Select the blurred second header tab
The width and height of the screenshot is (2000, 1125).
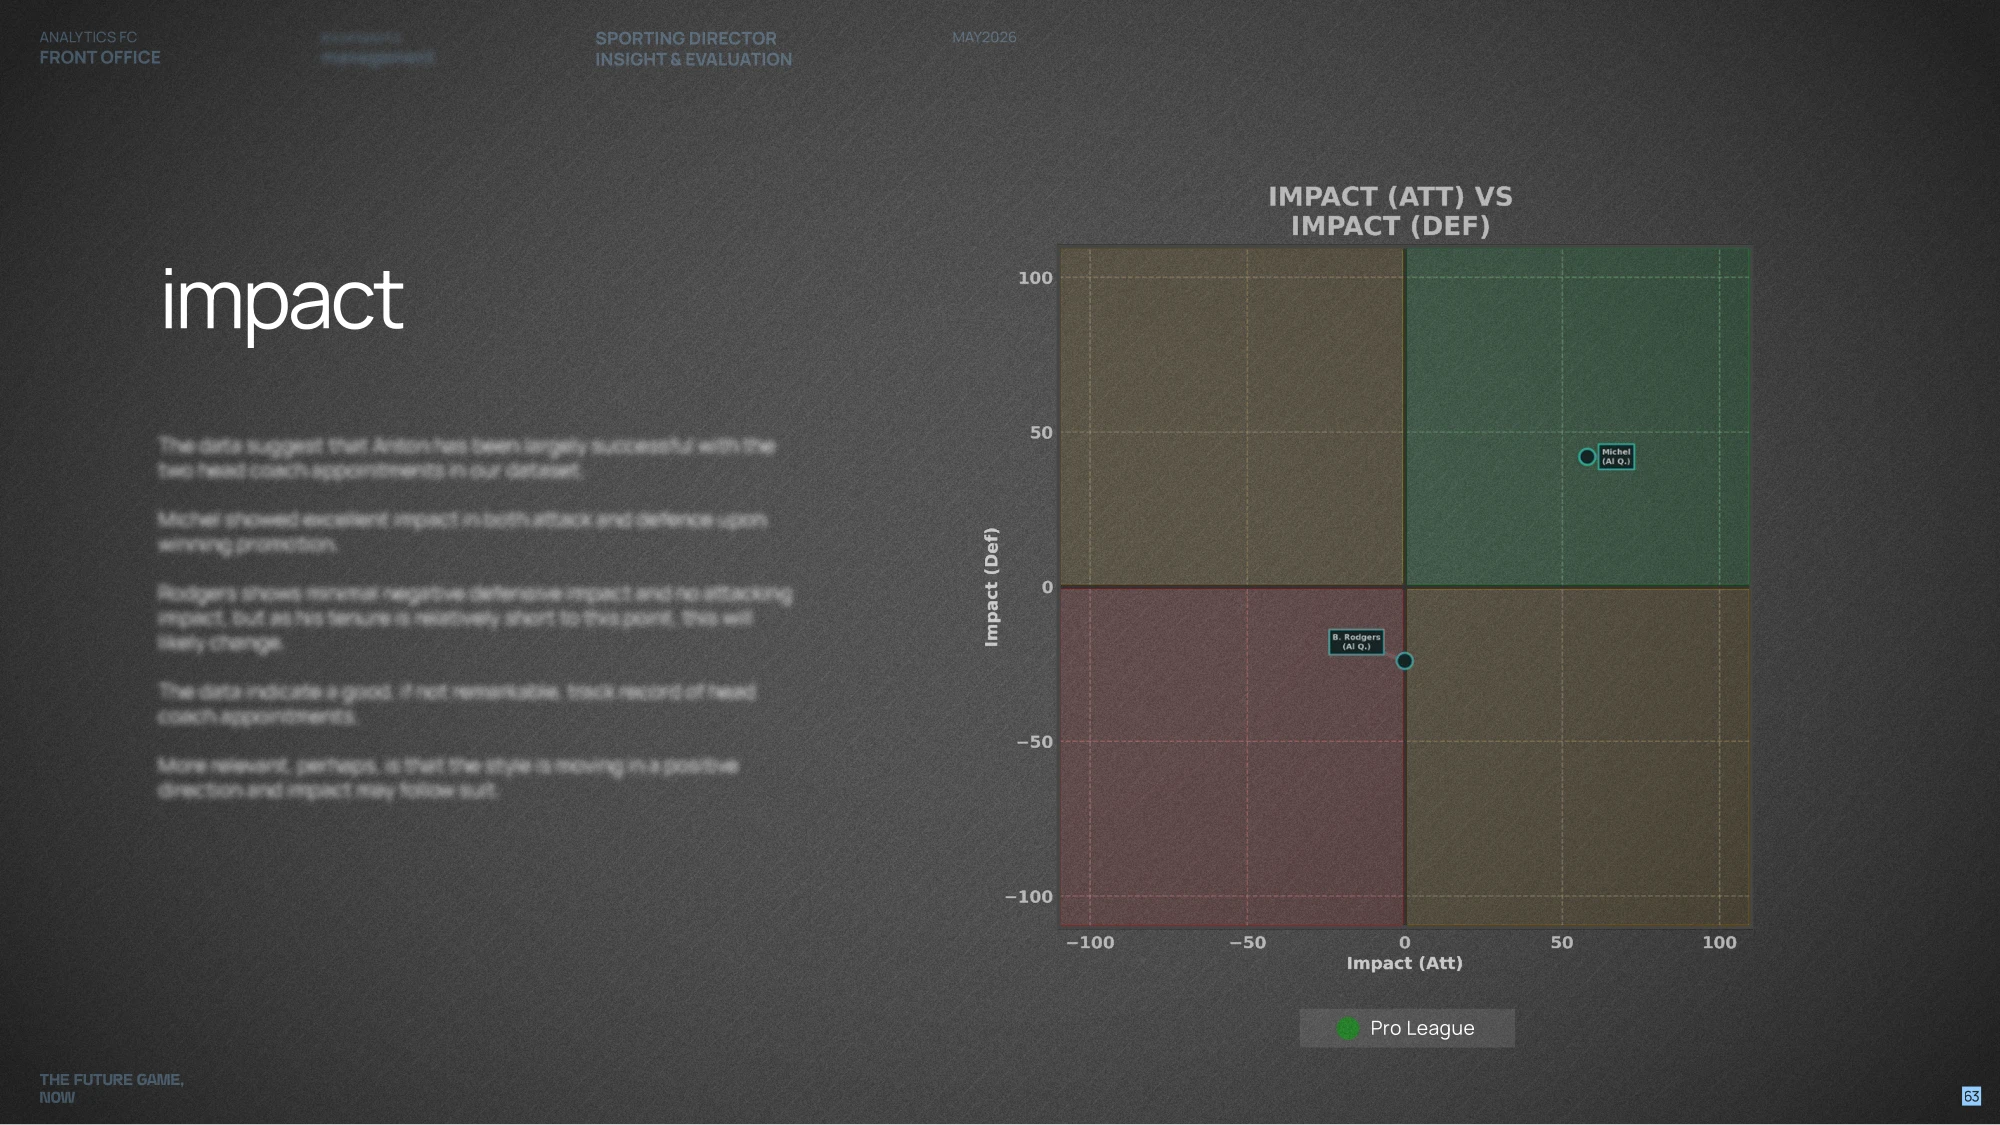click(x=378, y=48)
